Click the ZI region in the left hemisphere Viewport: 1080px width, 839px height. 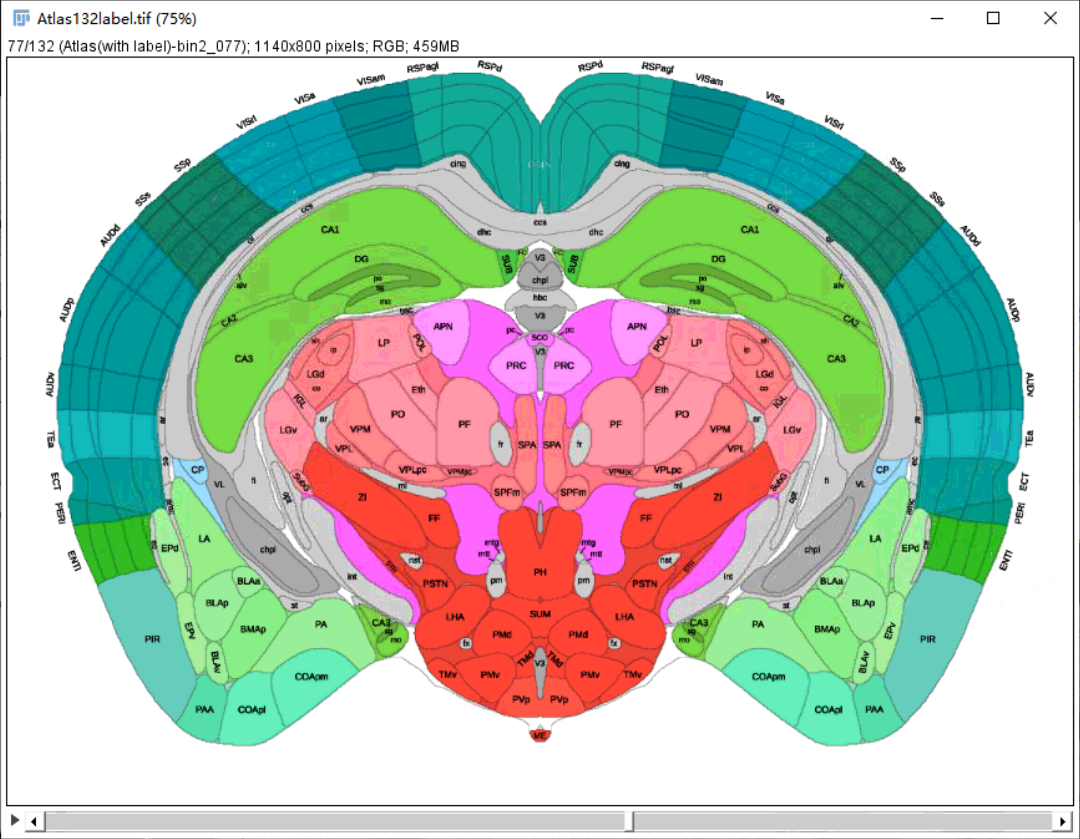[362, 497]
